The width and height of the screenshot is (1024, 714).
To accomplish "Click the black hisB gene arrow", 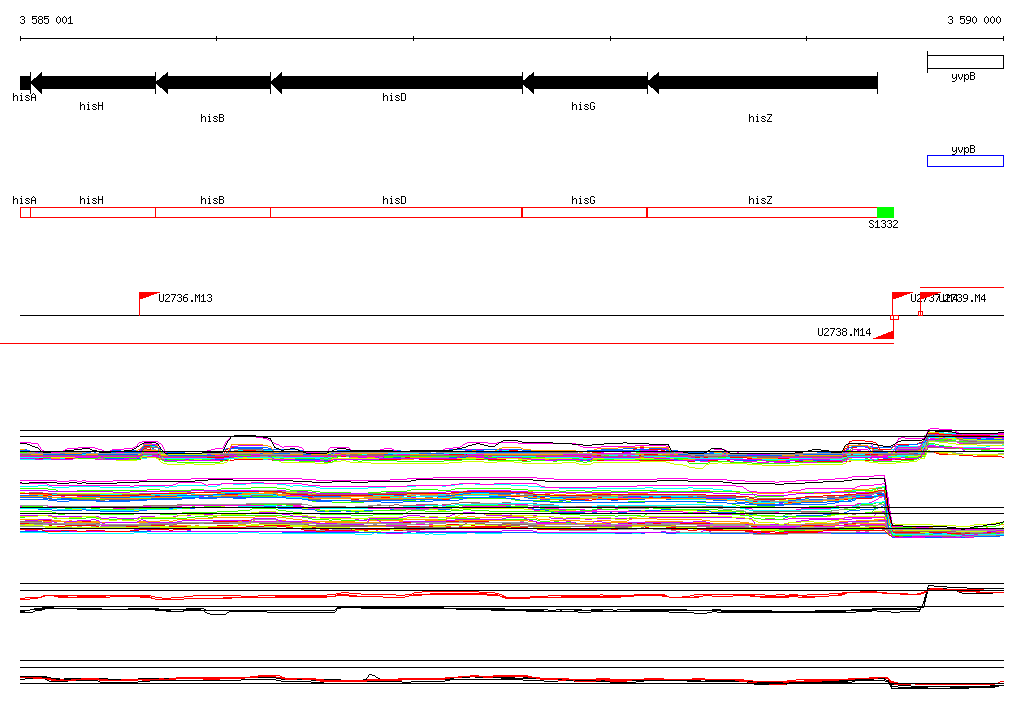I will coord(213,83).
